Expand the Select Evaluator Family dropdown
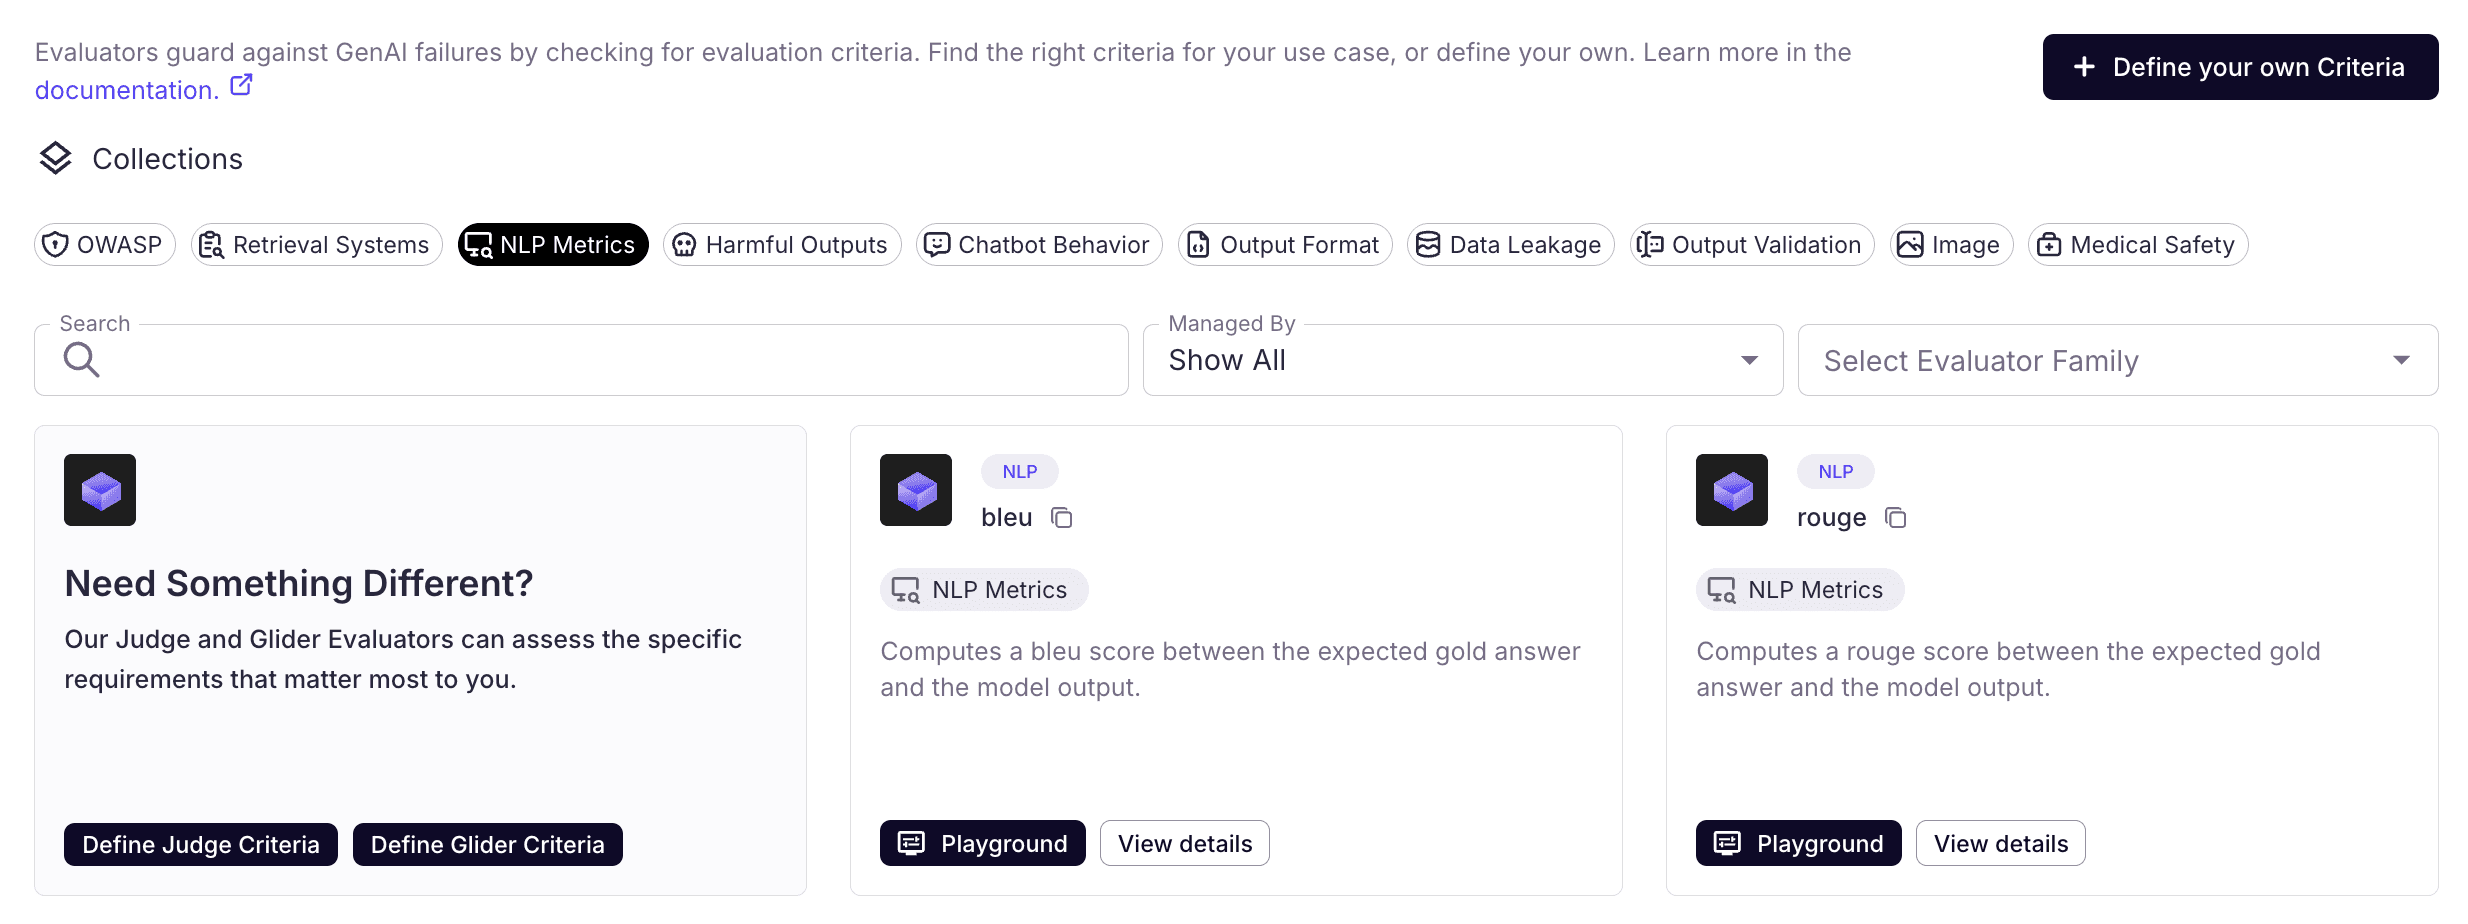This screenshot has width=2468, height=924. [x=2116, y=360]
